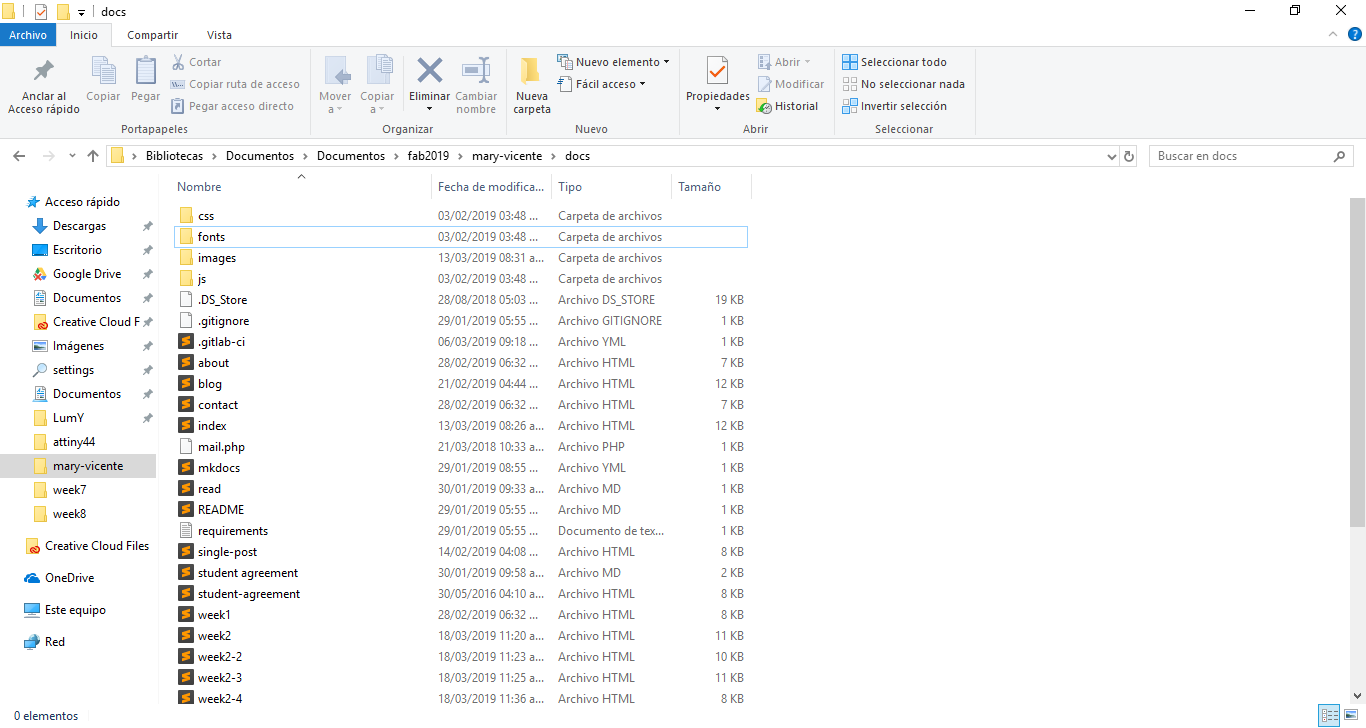The width and height of the screenshot is (1366, 728).
Task: Expand the address bar history dropdown
Action: tap(1112, 156)
